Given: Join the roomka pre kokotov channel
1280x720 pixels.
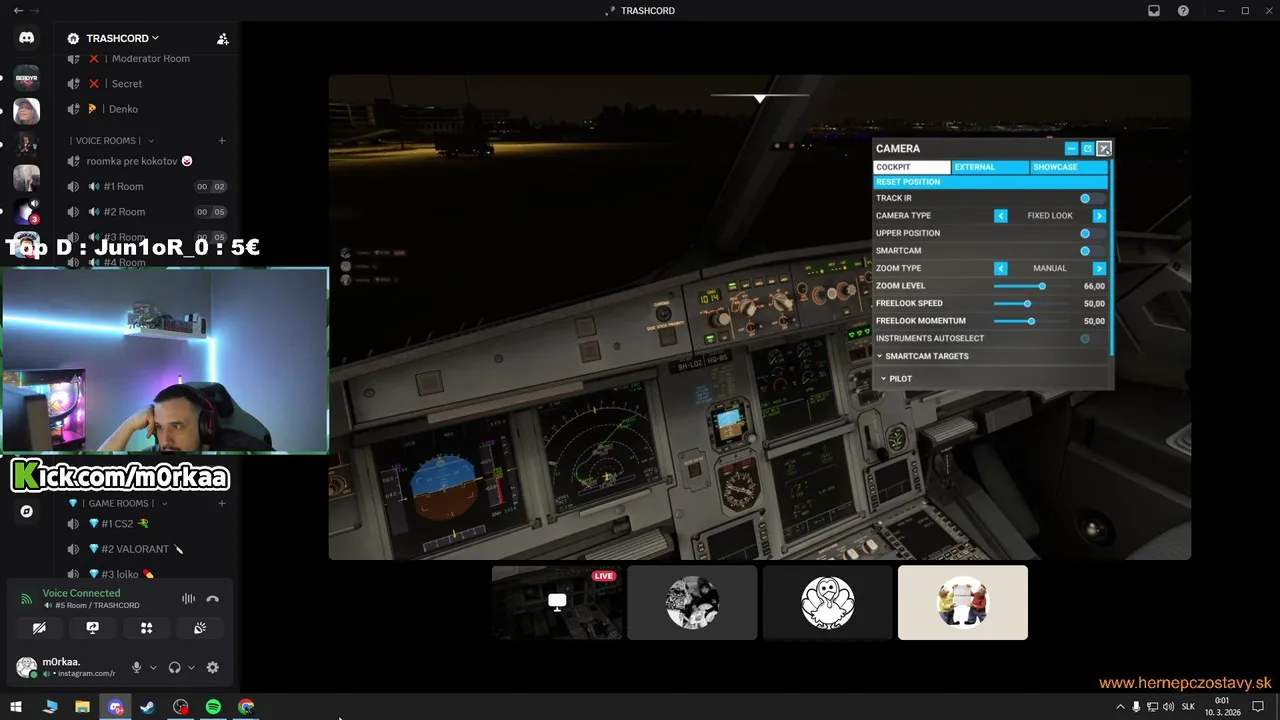Looking at the screenshot, I should (147, 161).
